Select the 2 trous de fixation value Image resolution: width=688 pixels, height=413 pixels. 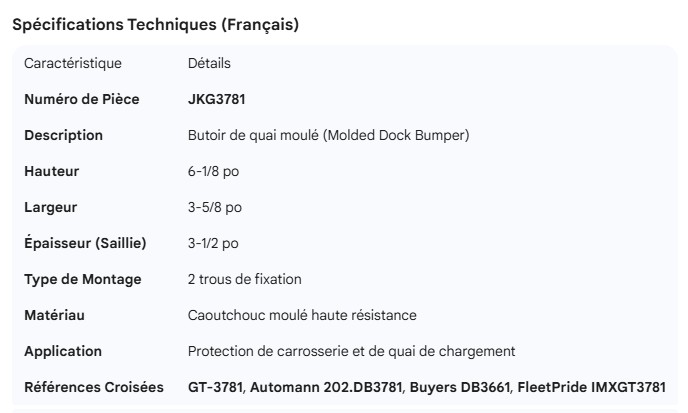[x=244, y=279]
